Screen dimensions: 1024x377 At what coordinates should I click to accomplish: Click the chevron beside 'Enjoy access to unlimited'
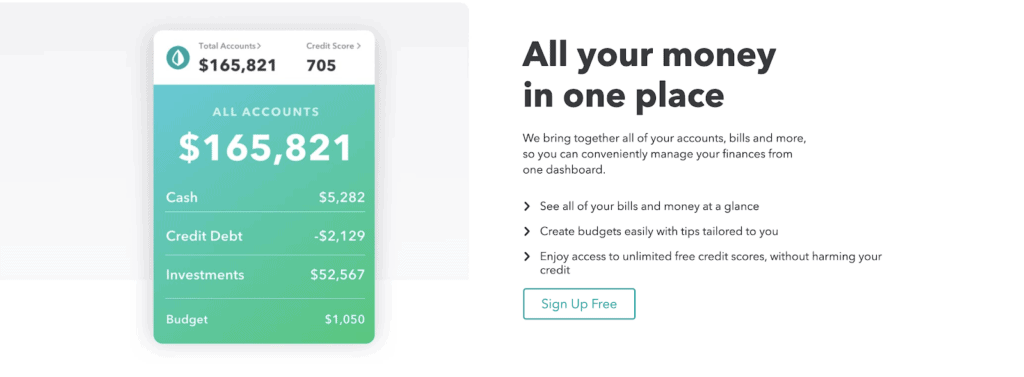click(526, 257)
